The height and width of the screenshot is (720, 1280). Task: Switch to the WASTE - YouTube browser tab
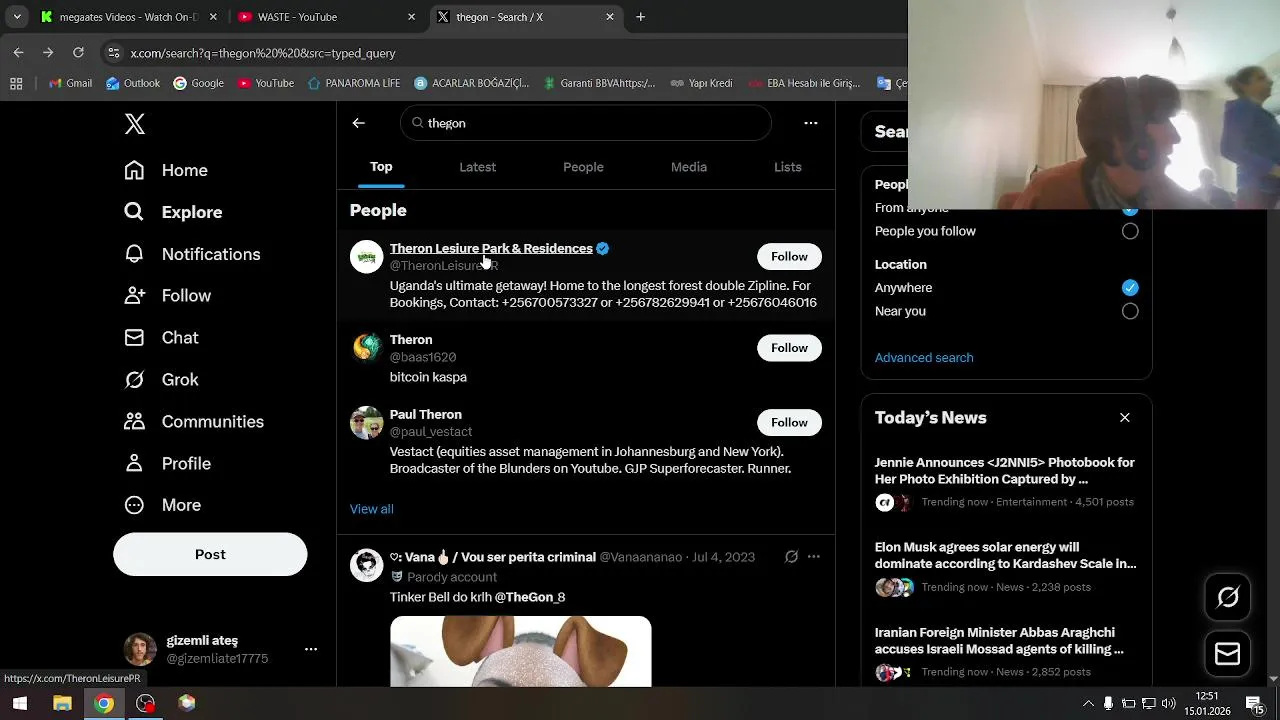[x=326, y=17]
